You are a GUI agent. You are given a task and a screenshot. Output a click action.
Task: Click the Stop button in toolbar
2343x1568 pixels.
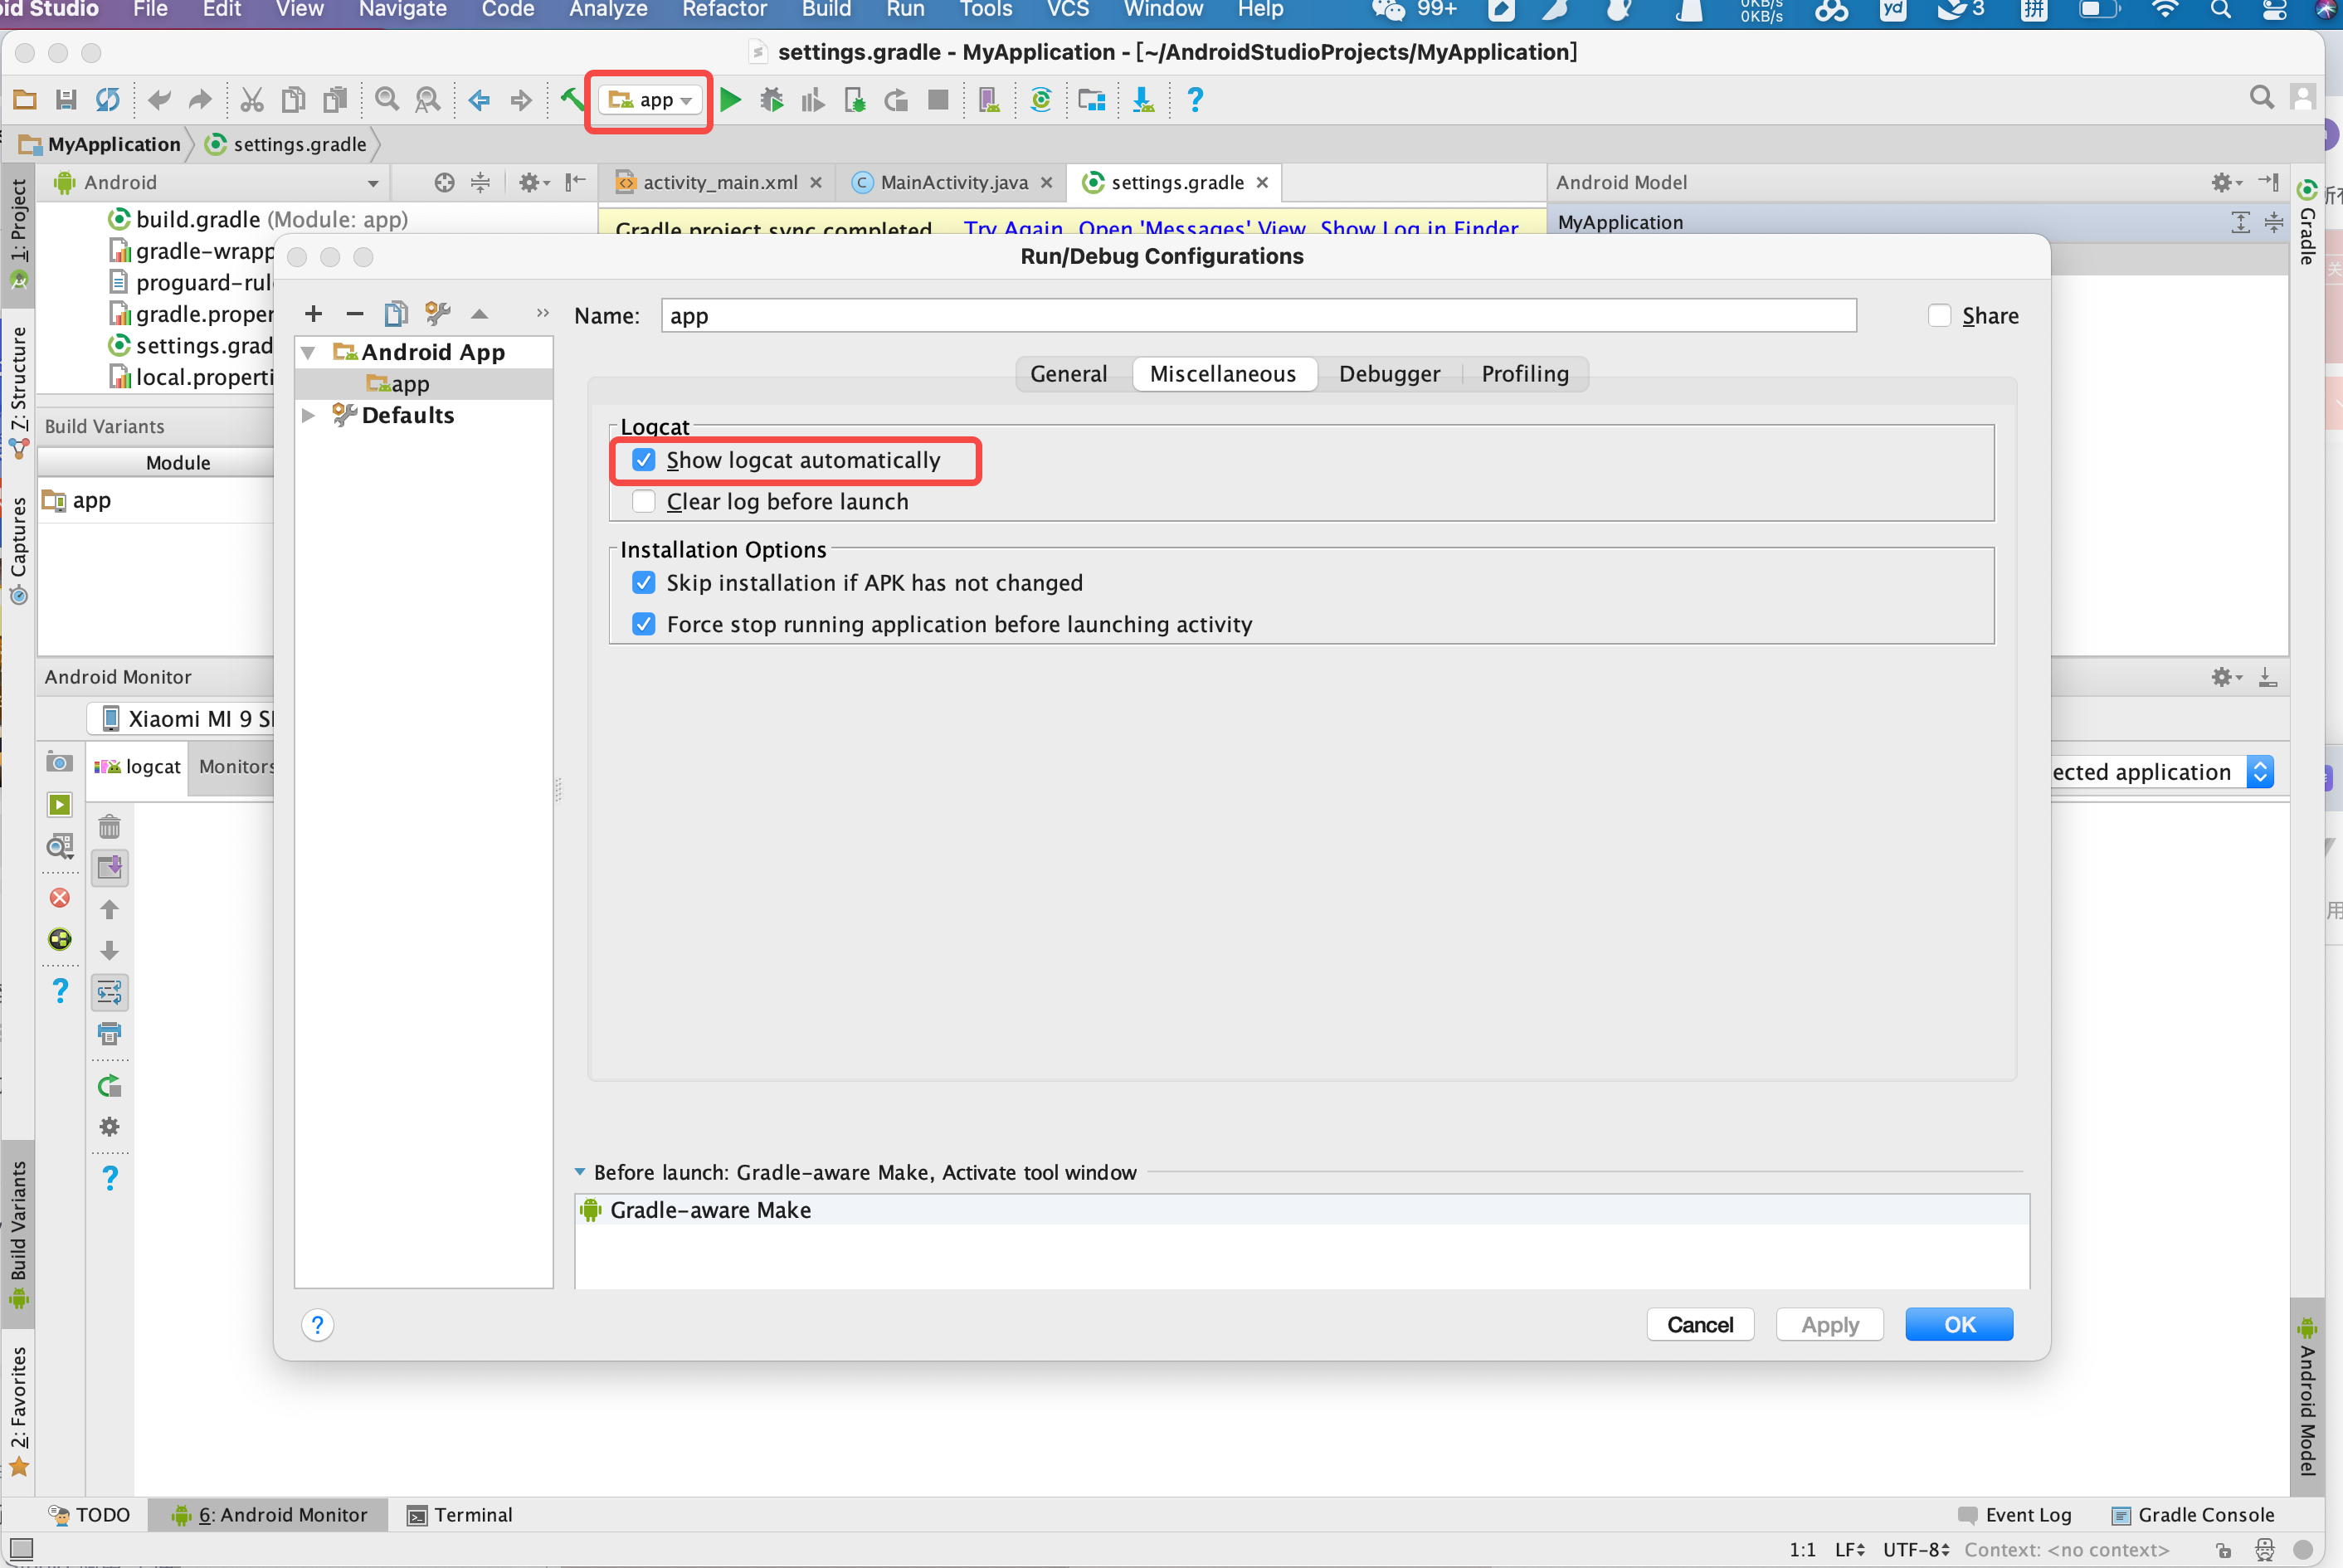tap(937, 100)
